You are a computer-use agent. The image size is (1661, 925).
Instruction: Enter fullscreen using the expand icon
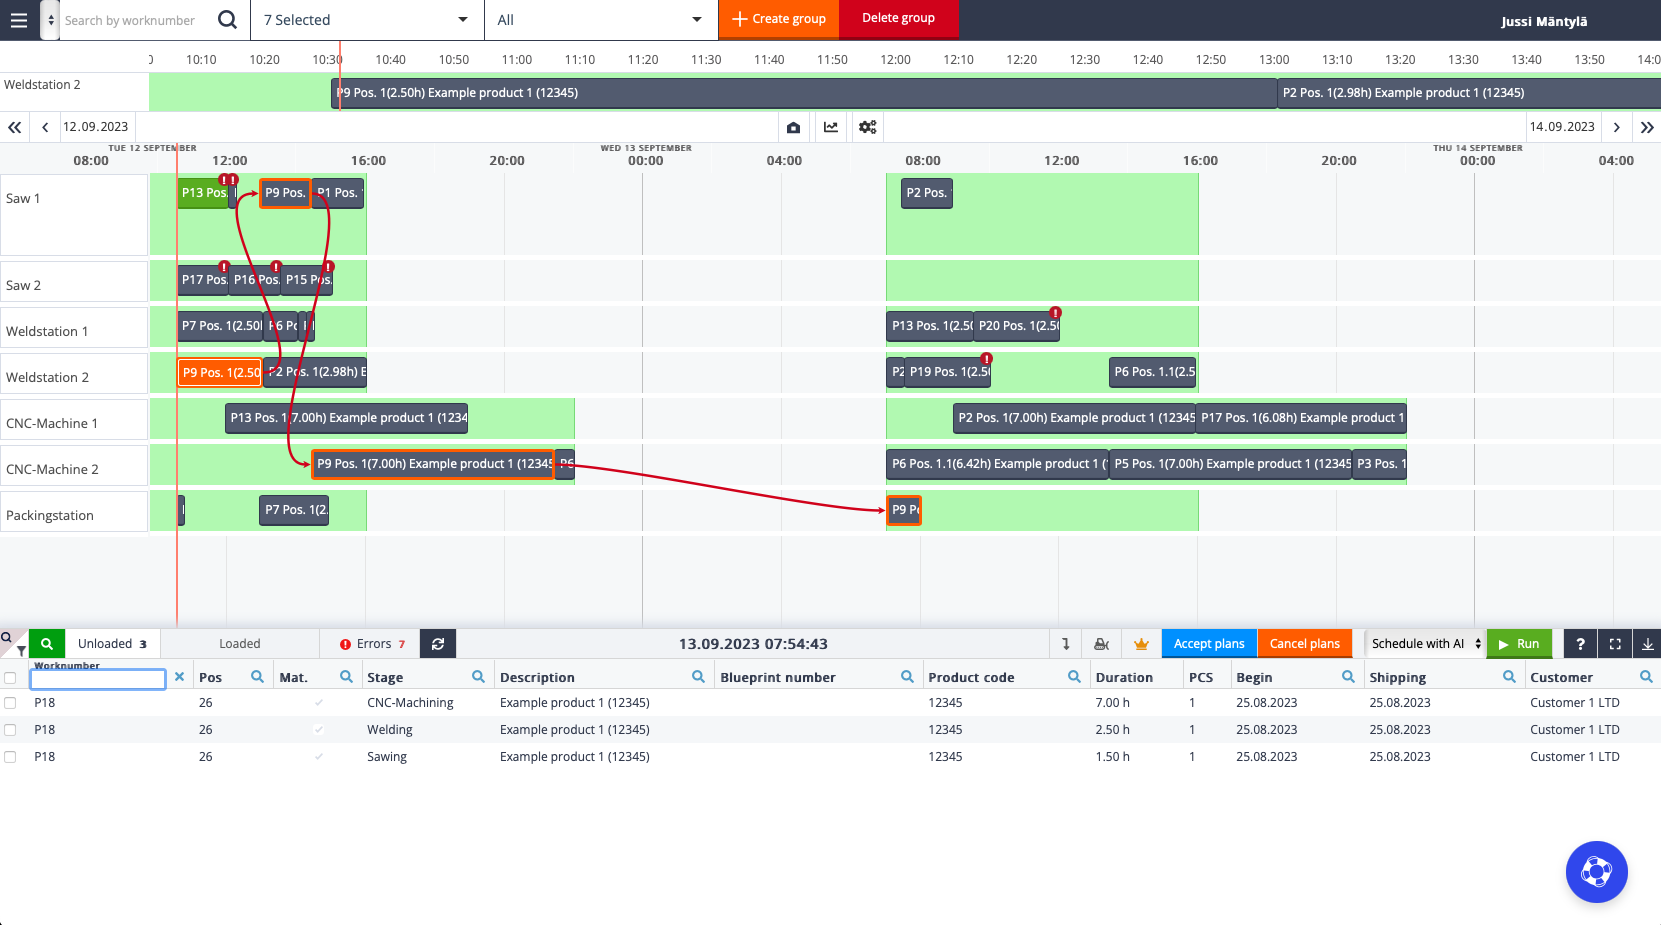coord(1614,643)
